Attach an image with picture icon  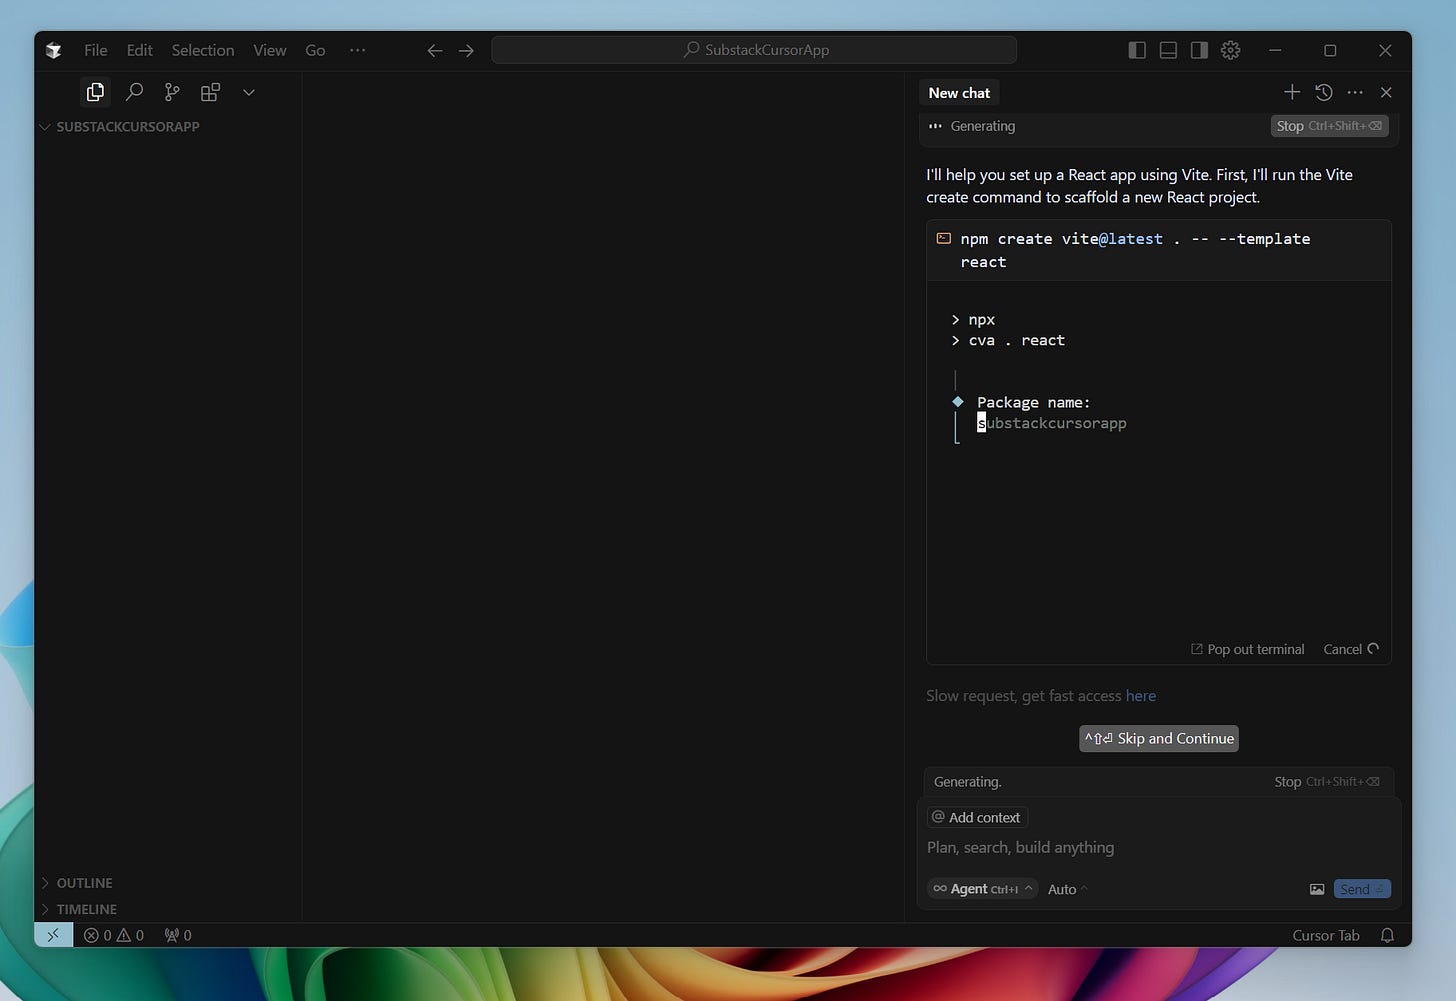click(1317, 889)
